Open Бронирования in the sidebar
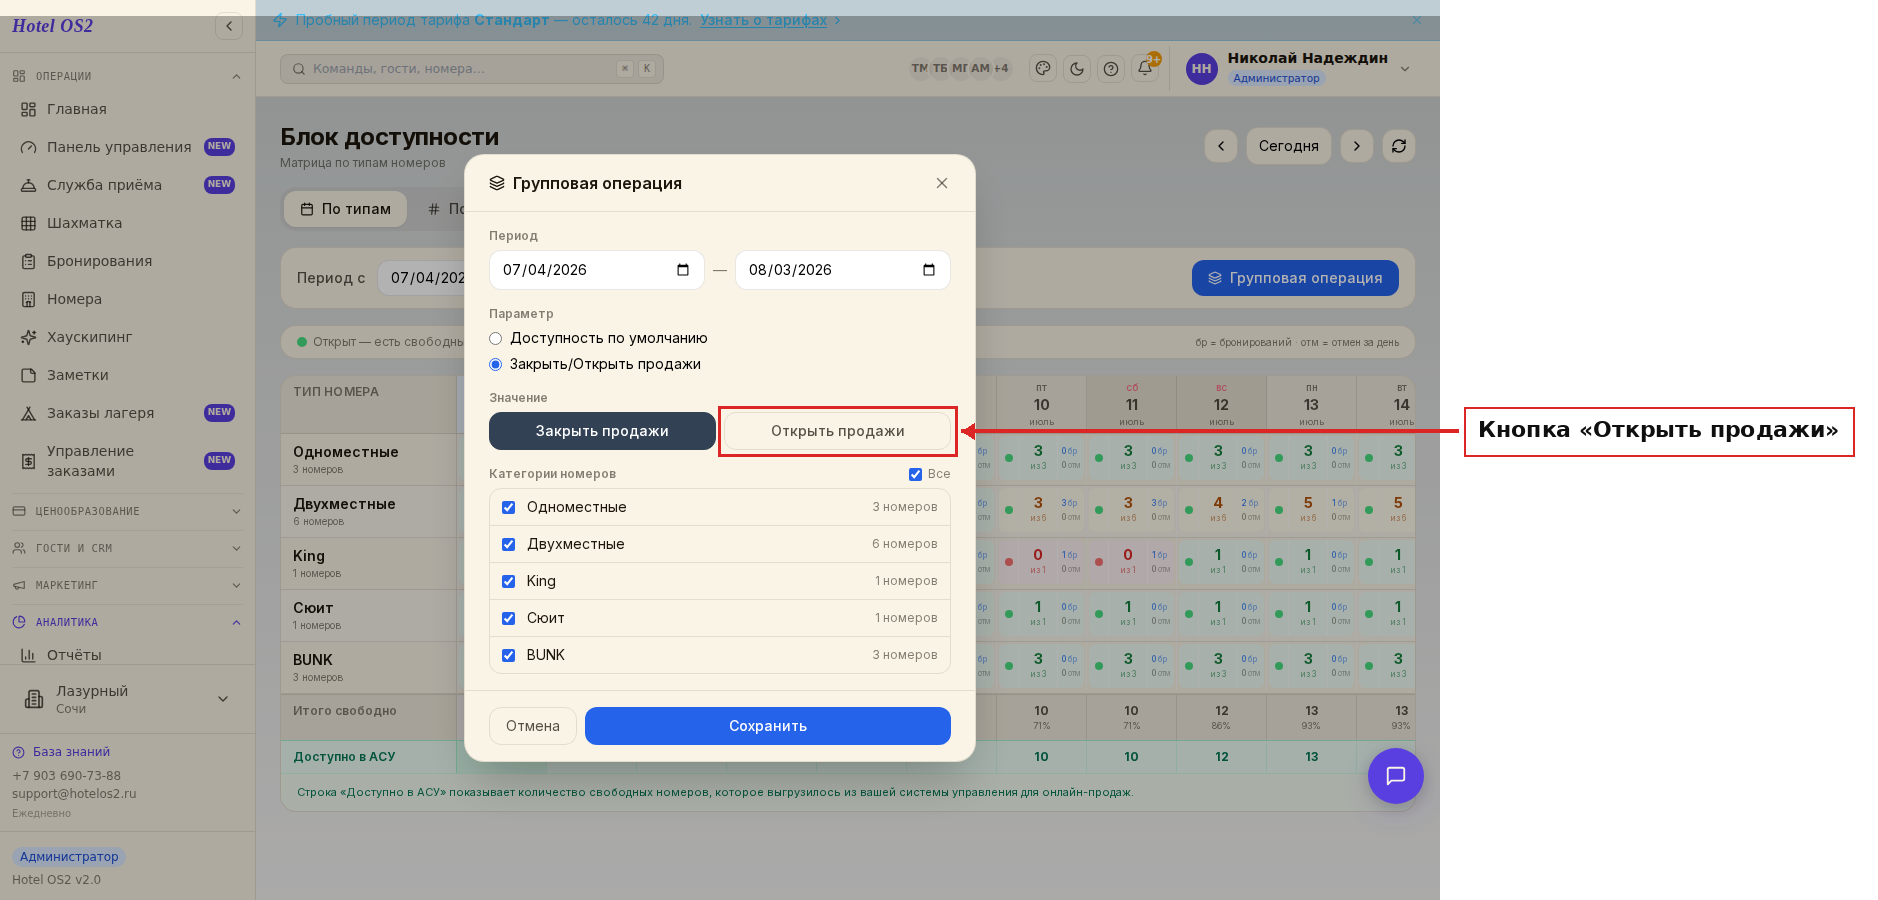 point(128,261)
